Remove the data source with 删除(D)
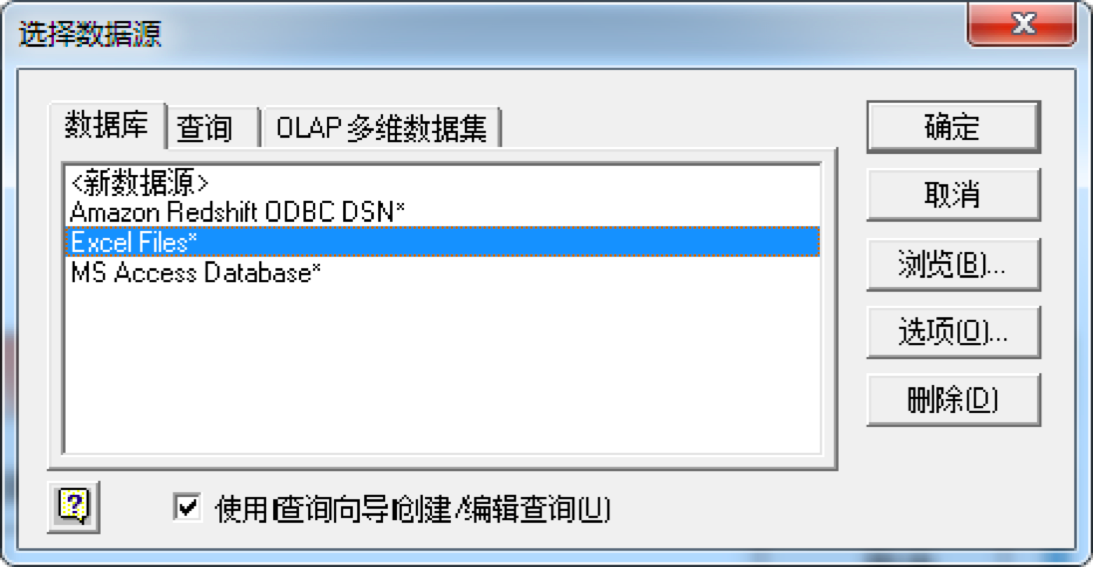This screenshot has height=567, width=1093. pyautogui.click(x=953, y=400)
